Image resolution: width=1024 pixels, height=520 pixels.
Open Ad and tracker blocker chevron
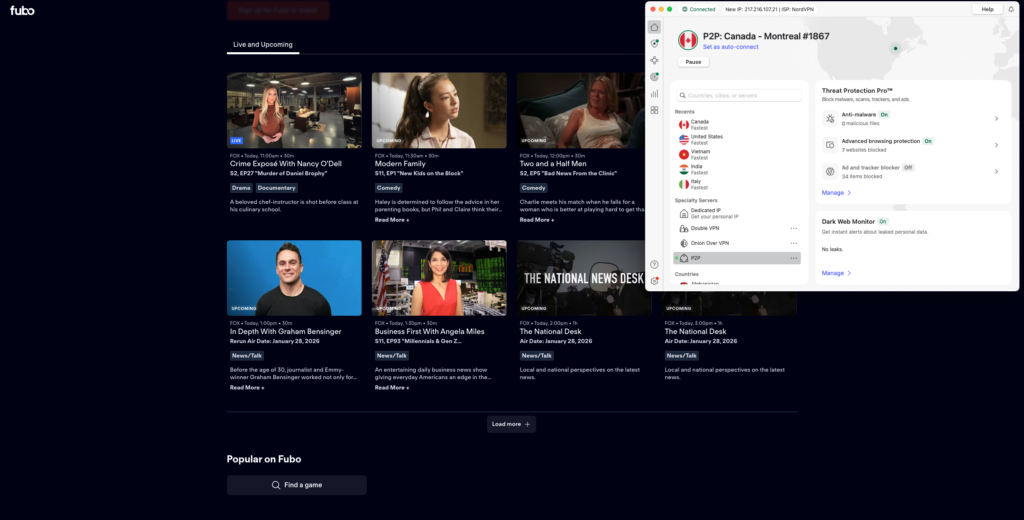[997, 172]
